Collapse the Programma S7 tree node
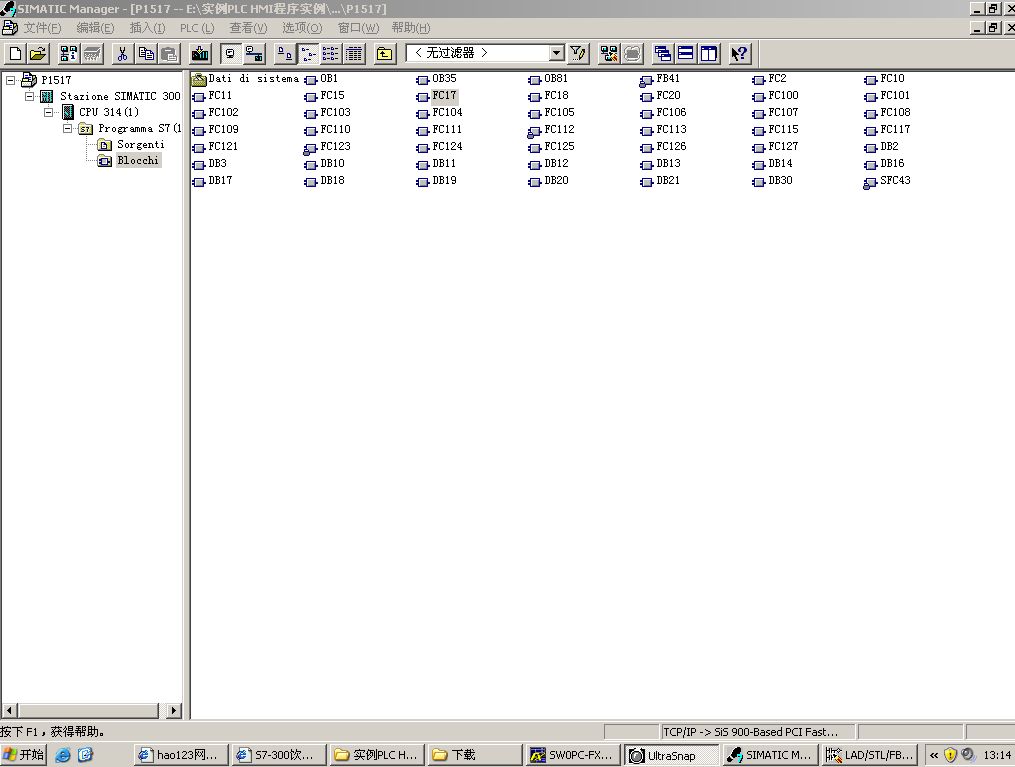 pos(67,128)
